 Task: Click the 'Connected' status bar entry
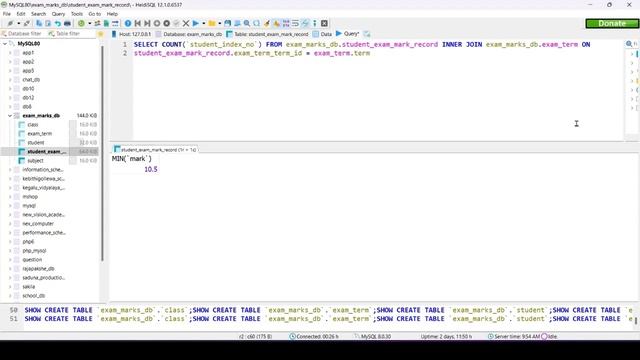tap(313, 337)
